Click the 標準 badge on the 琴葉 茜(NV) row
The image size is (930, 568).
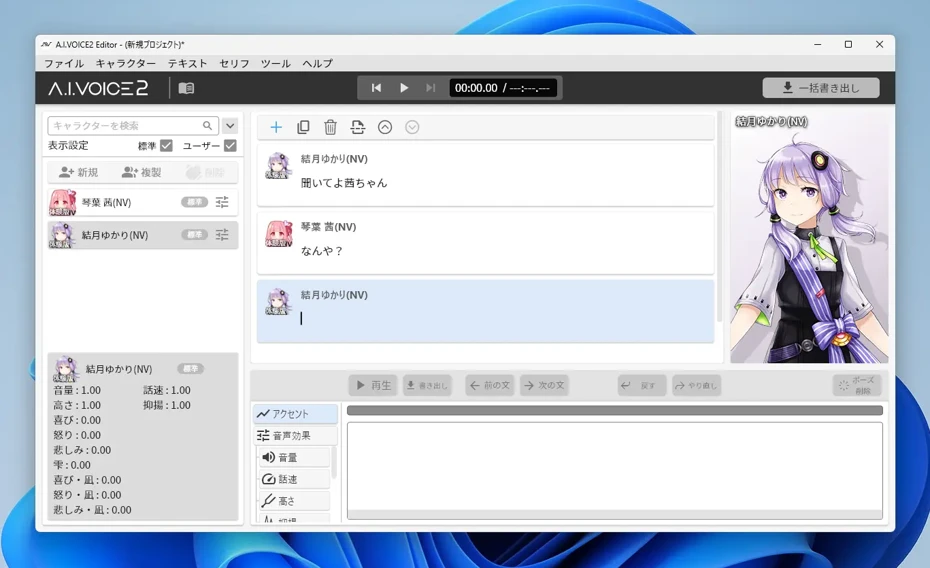(194, 202)
